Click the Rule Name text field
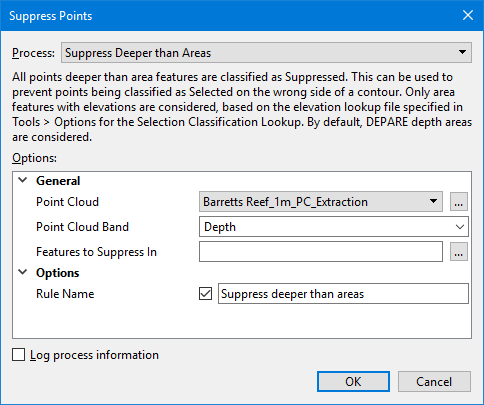The image size is (484, 405). click(x=343, y=294)
